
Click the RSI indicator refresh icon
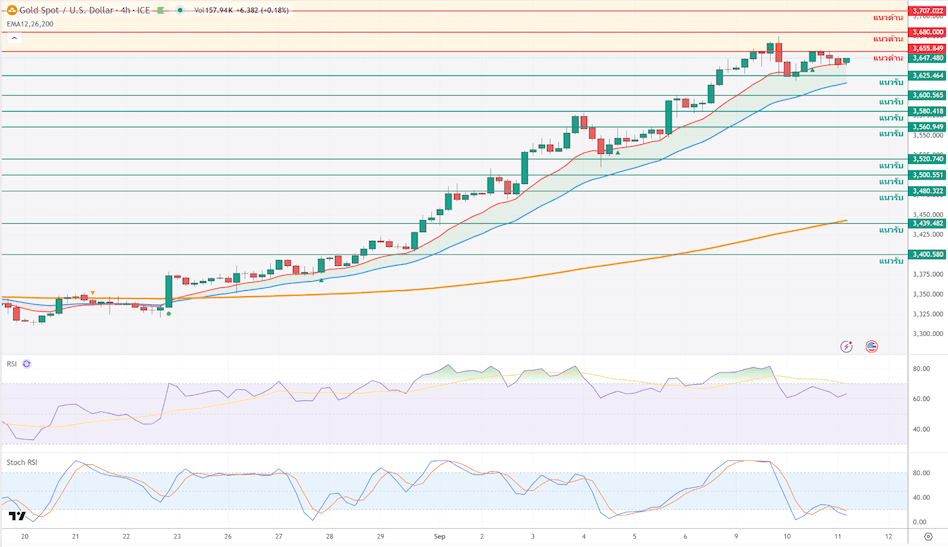tap(27, 364)
